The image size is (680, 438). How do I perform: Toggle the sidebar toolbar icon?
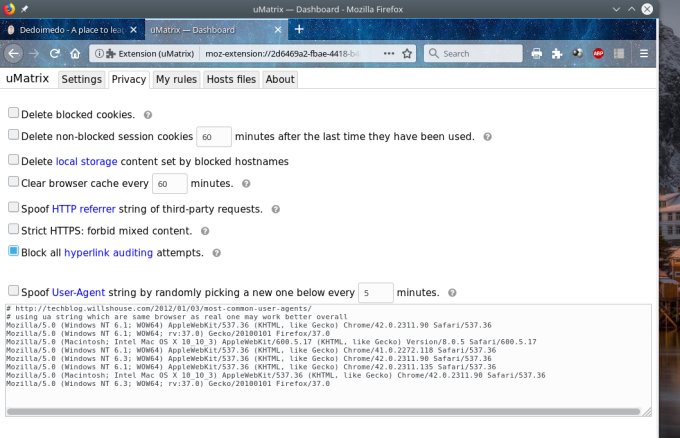tap(619, 53)
